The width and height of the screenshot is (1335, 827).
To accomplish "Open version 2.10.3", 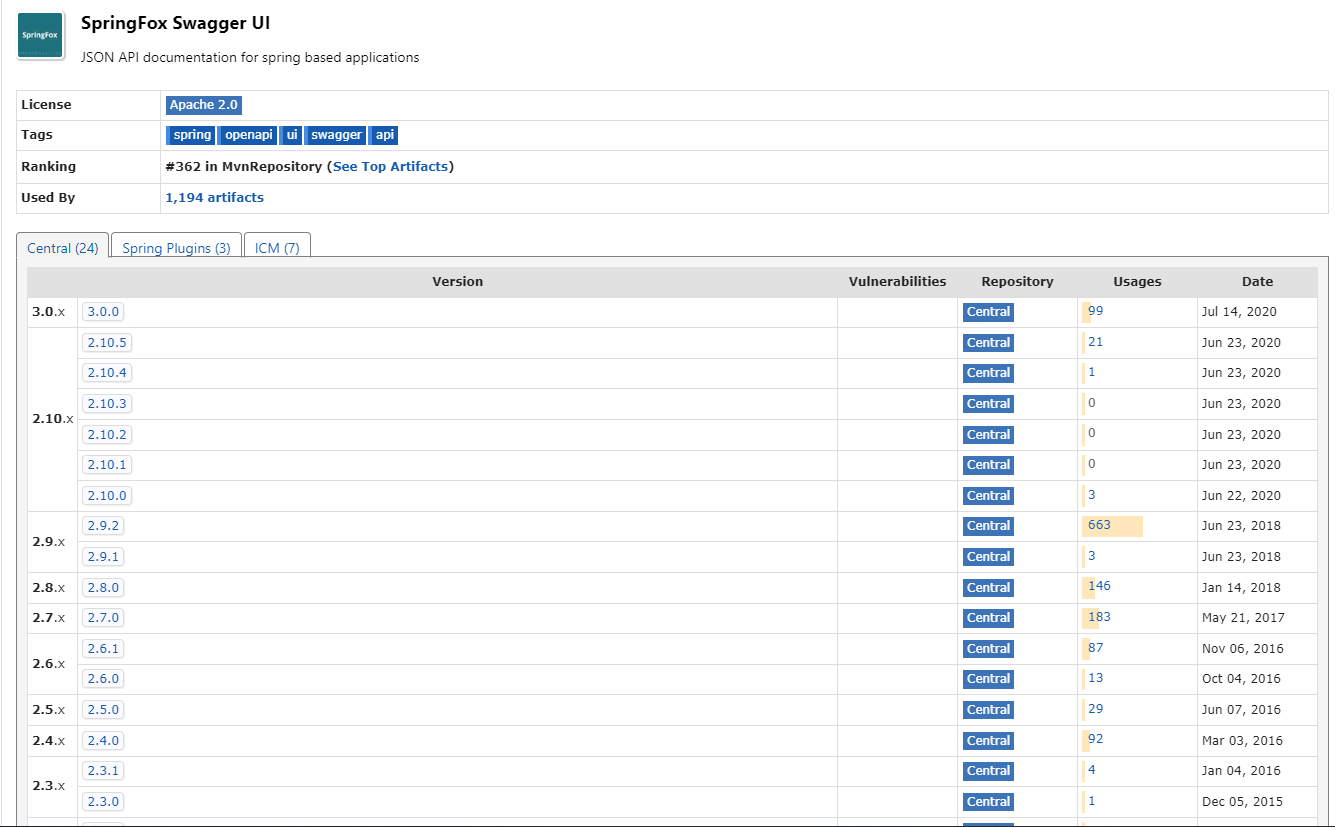I will [107, 404].
